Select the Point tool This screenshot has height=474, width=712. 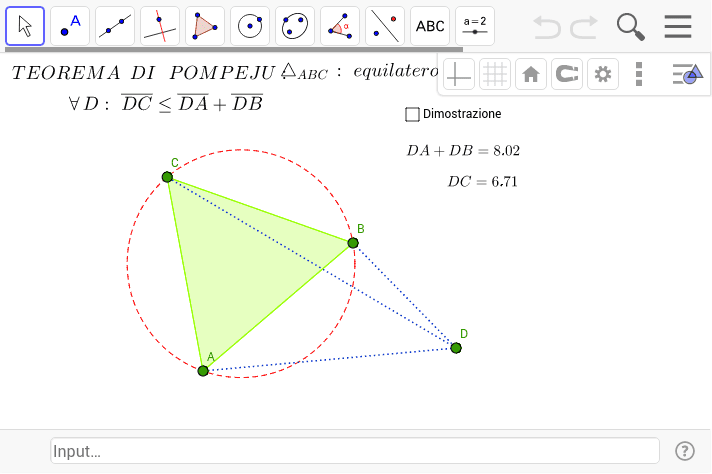(70, 26)
